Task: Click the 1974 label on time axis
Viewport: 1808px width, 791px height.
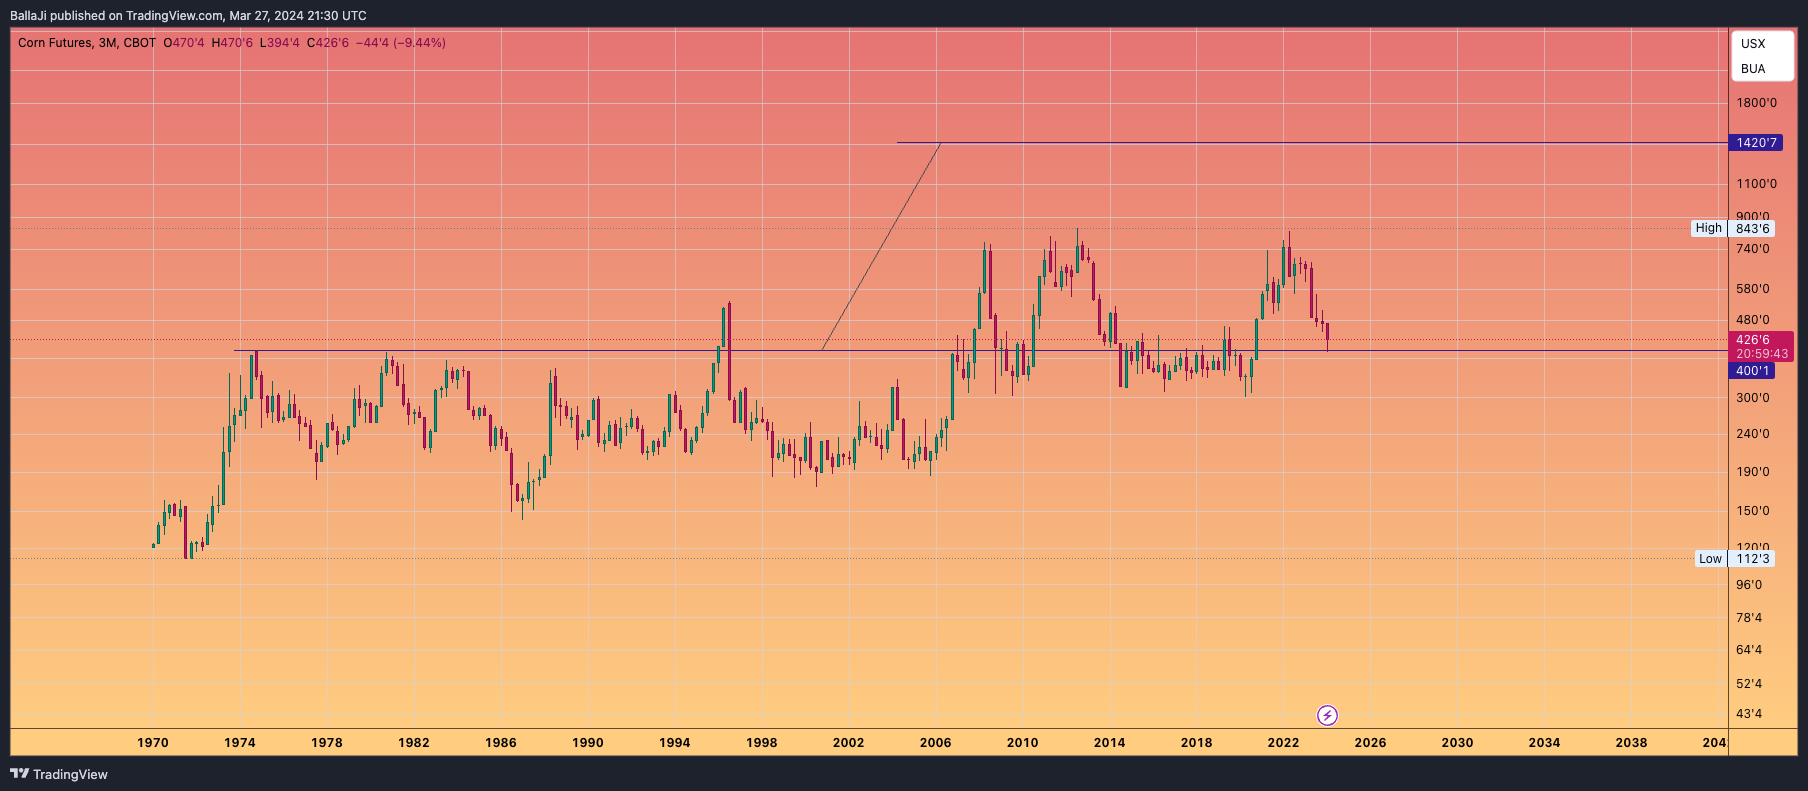Action: (240, 742)
